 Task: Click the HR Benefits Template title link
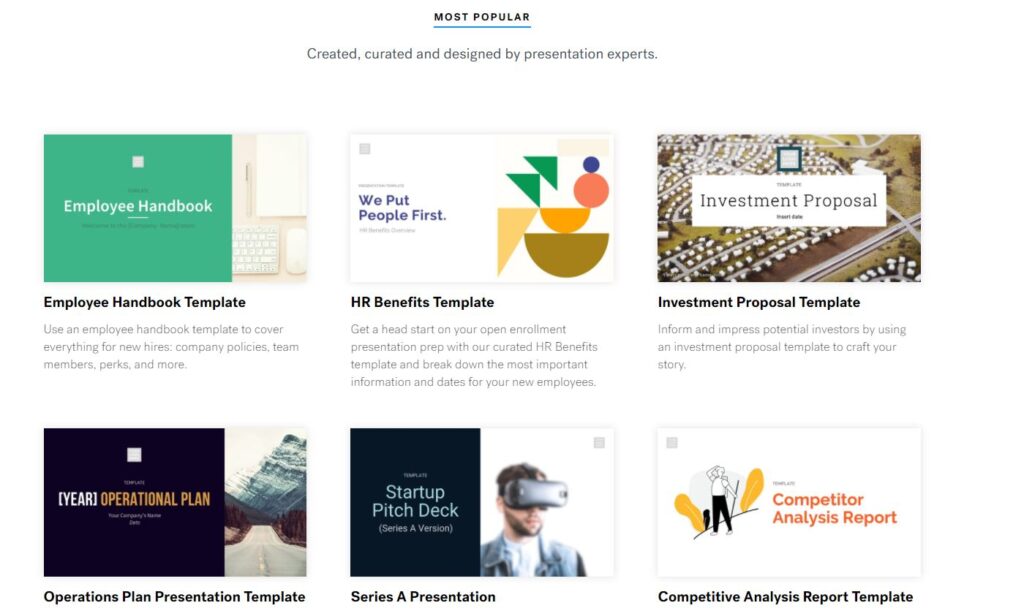[422, 302]
